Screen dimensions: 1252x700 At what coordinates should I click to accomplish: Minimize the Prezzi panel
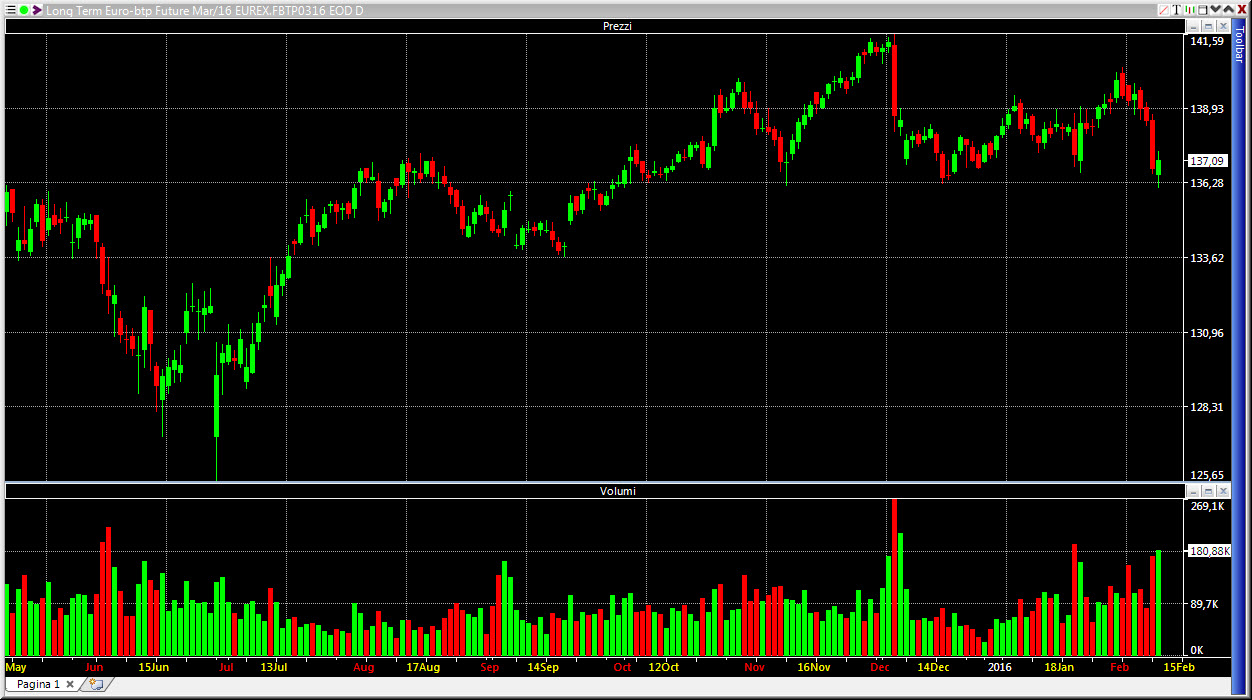1193,26
